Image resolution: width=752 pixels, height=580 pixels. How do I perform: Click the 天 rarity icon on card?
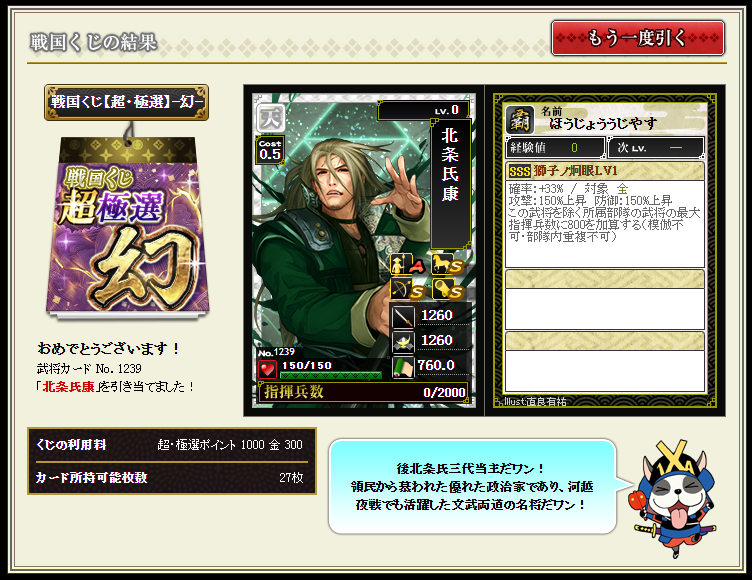270,118
